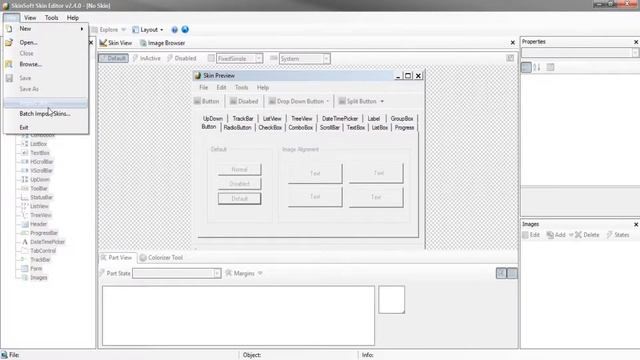This screenshot has height=360, width=640.
Task: Select the InActive form state button
Action: 147,58
